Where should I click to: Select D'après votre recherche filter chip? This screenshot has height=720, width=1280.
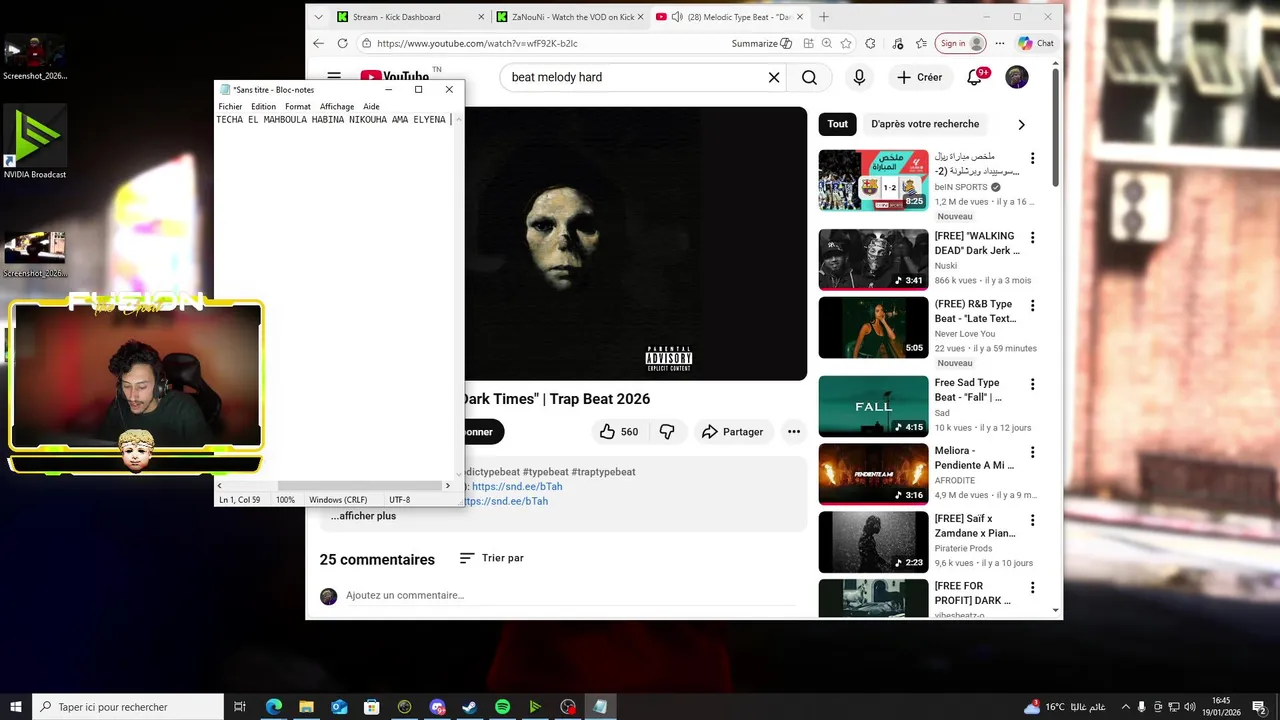coord(925,124)
